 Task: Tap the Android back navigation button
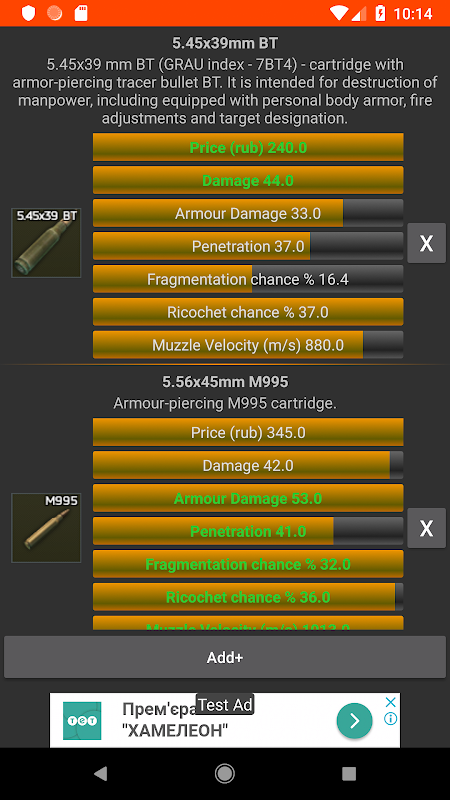pos(101,774)
